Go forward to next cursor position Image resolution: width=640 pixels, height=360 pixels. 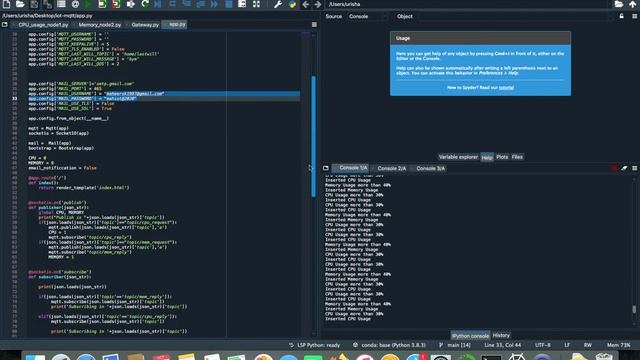[318, 4]
